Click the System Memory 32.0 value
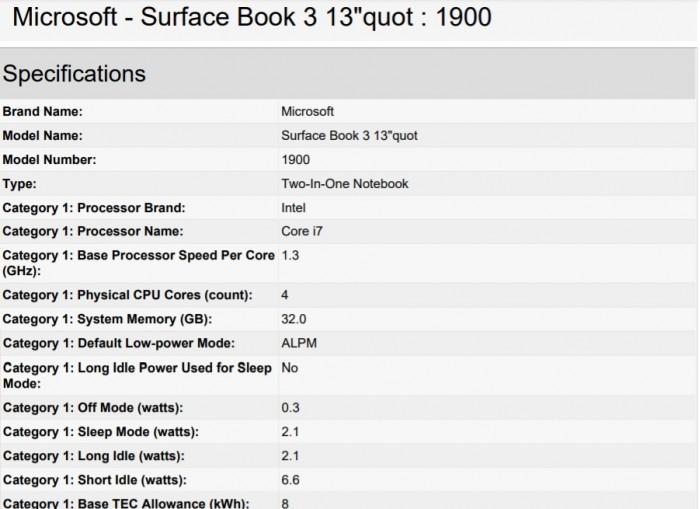This screenshot has height=509, width=700. pos(294,319)
